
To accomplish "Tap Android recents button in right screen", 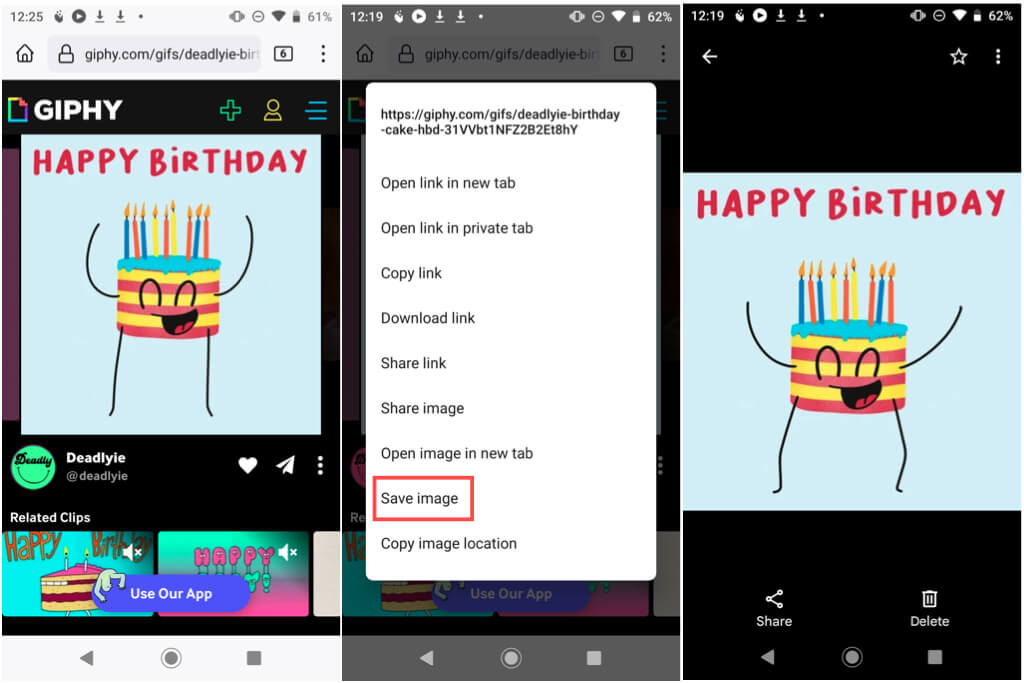I will pos(935,657).
